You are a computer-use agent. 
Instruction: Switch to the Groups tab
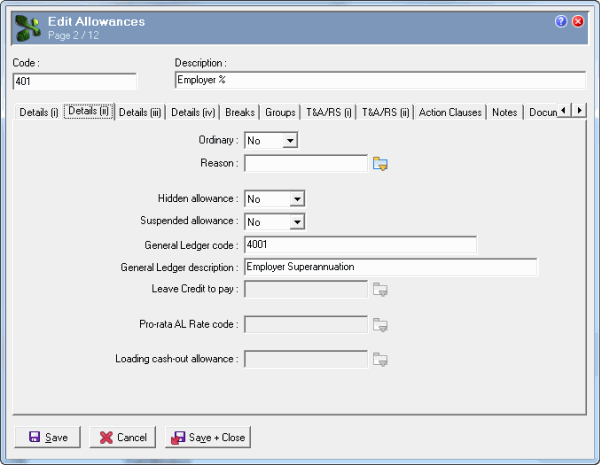[x=280, y=113]
